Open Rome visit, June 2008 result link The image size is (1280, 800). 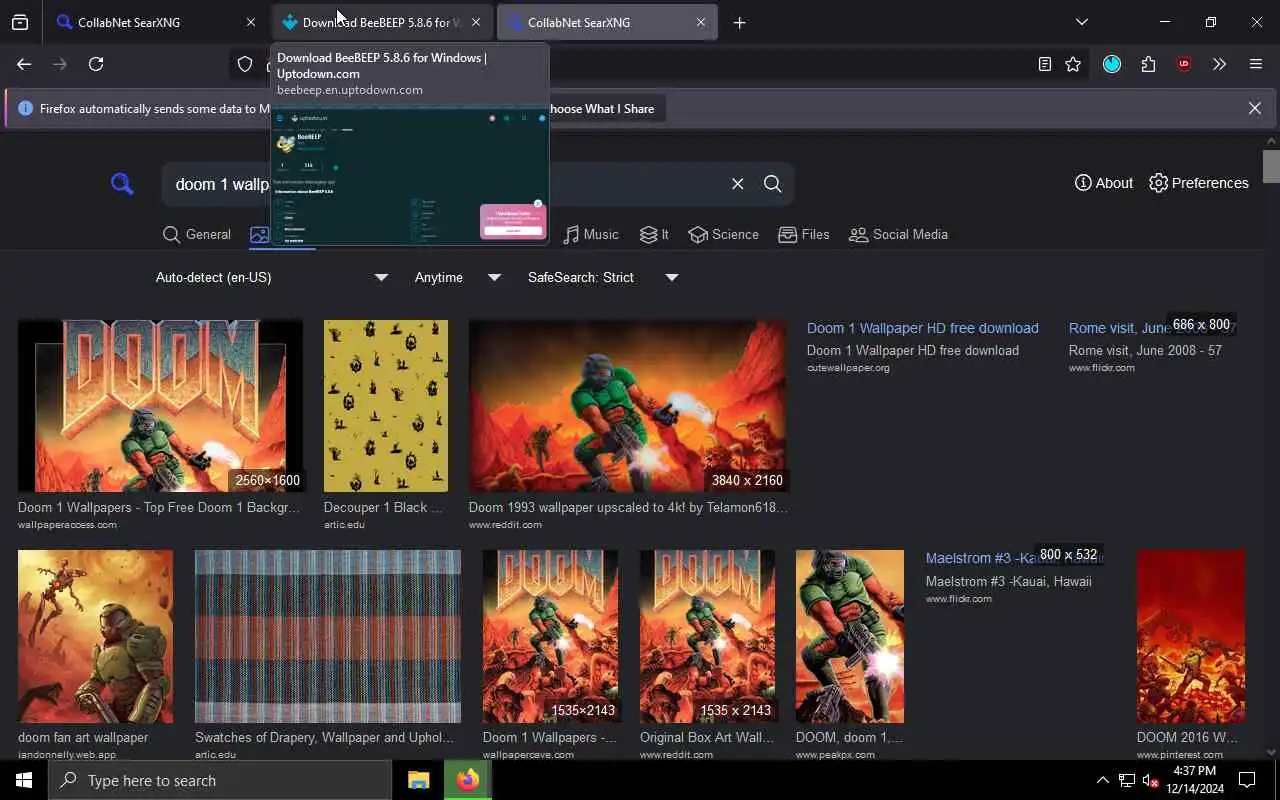pos(1119,328)
